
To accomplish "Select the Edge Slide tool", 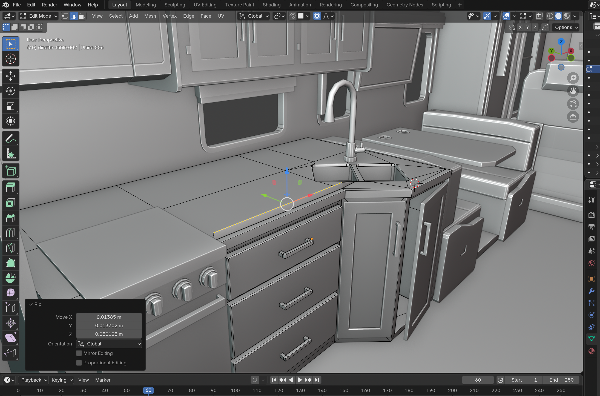I will [10, 308].
